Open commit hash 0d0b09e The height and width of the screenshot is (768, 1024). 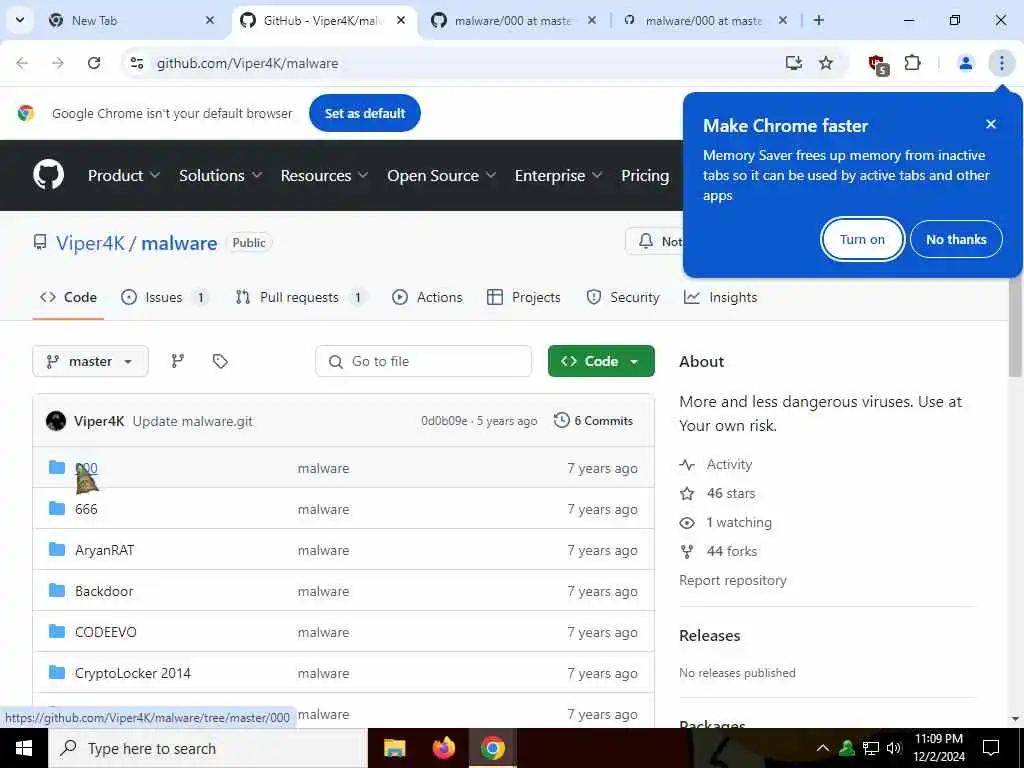pyautogui.click(x=444, y=421)
